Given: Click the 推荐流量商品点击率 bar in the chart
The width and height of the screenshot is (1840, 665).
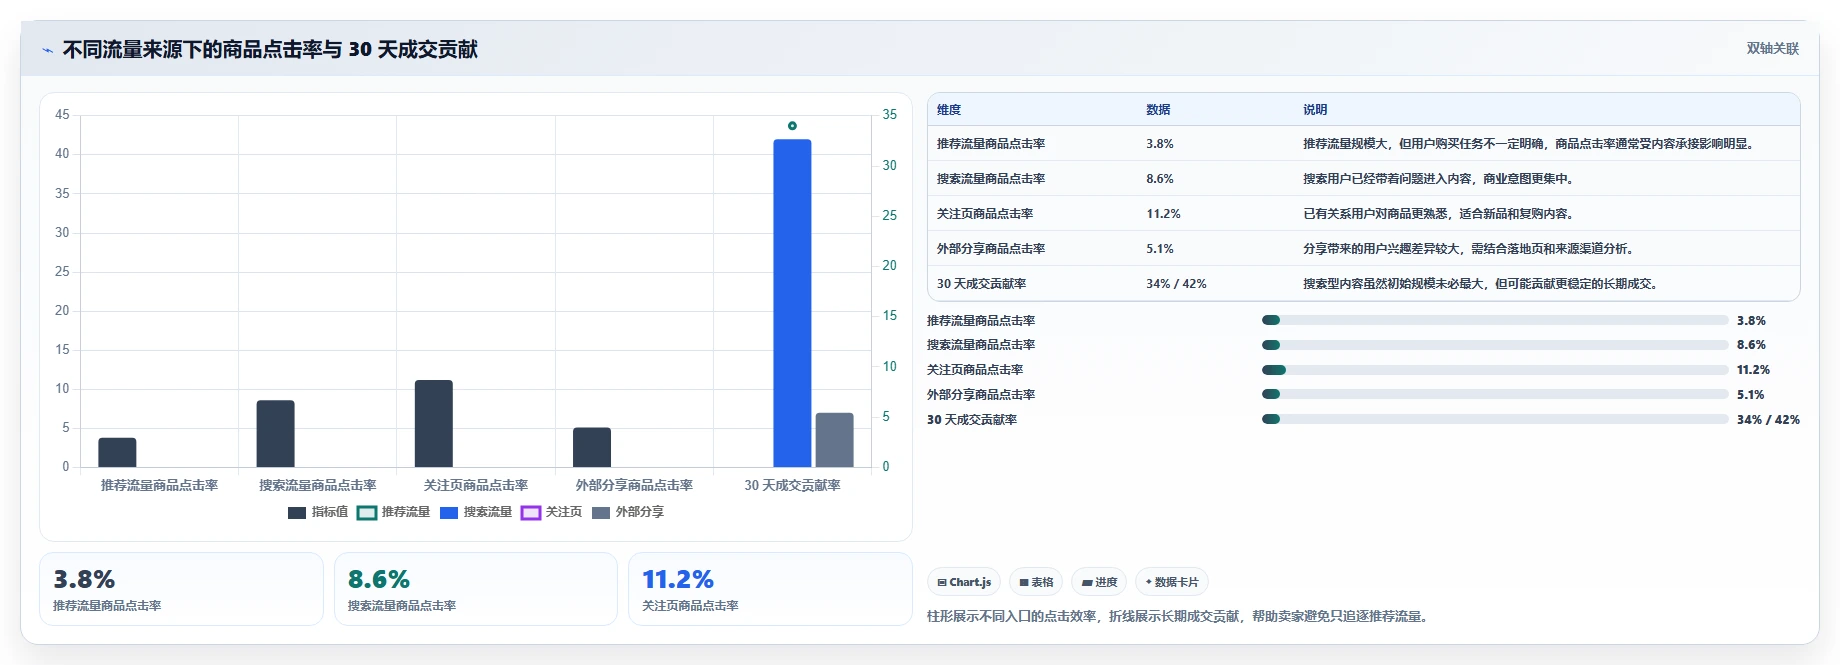Looking at the screenshot, I should (117, 452).
